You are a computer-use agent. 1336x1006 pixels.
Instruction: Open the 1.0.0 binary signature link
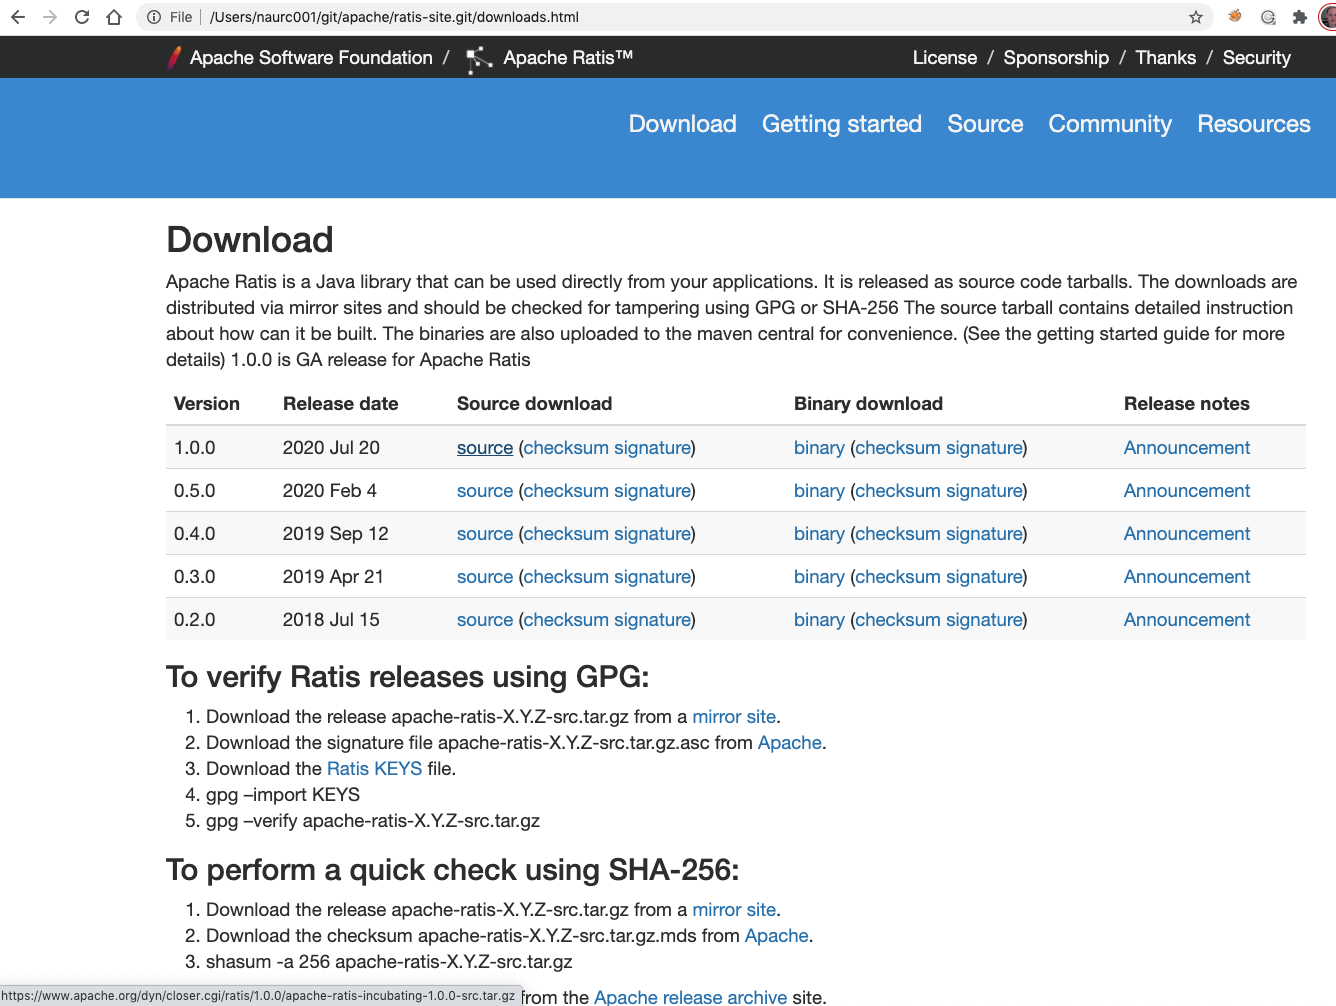pyautogui.click(x=984, y=448)
